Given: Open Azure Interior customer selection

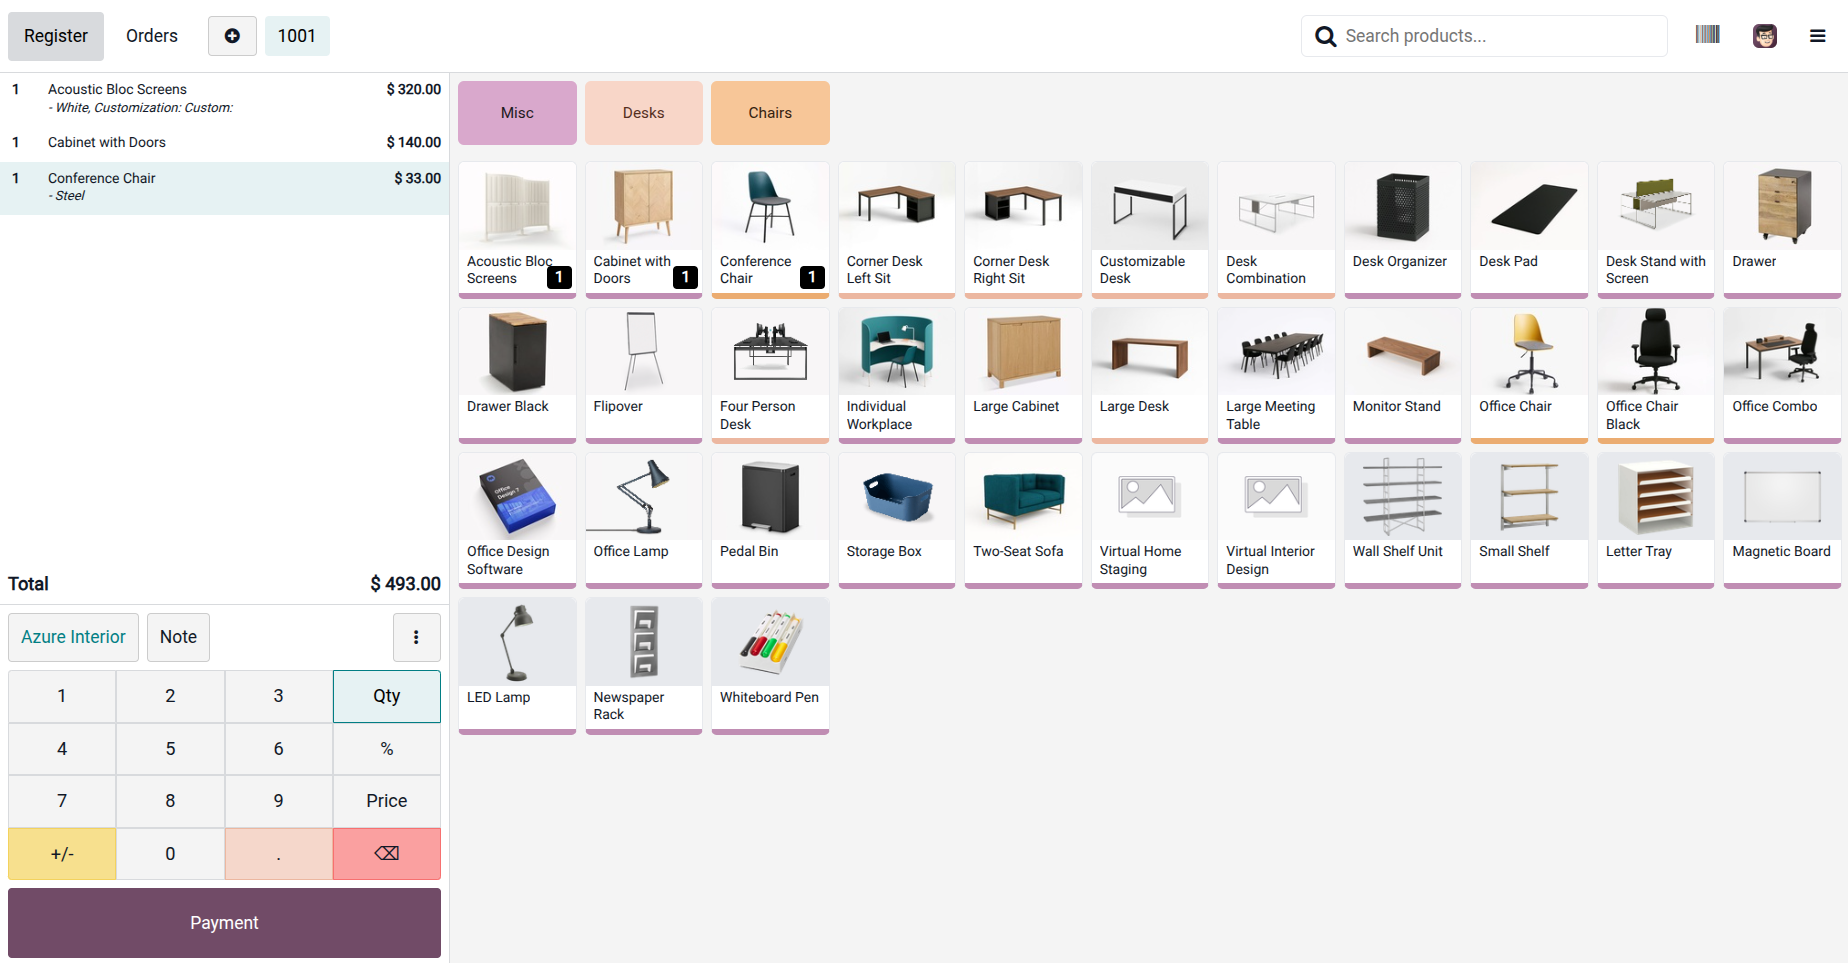Looking at the screenshot, I should pyautogui.click(x=73, y=637).
